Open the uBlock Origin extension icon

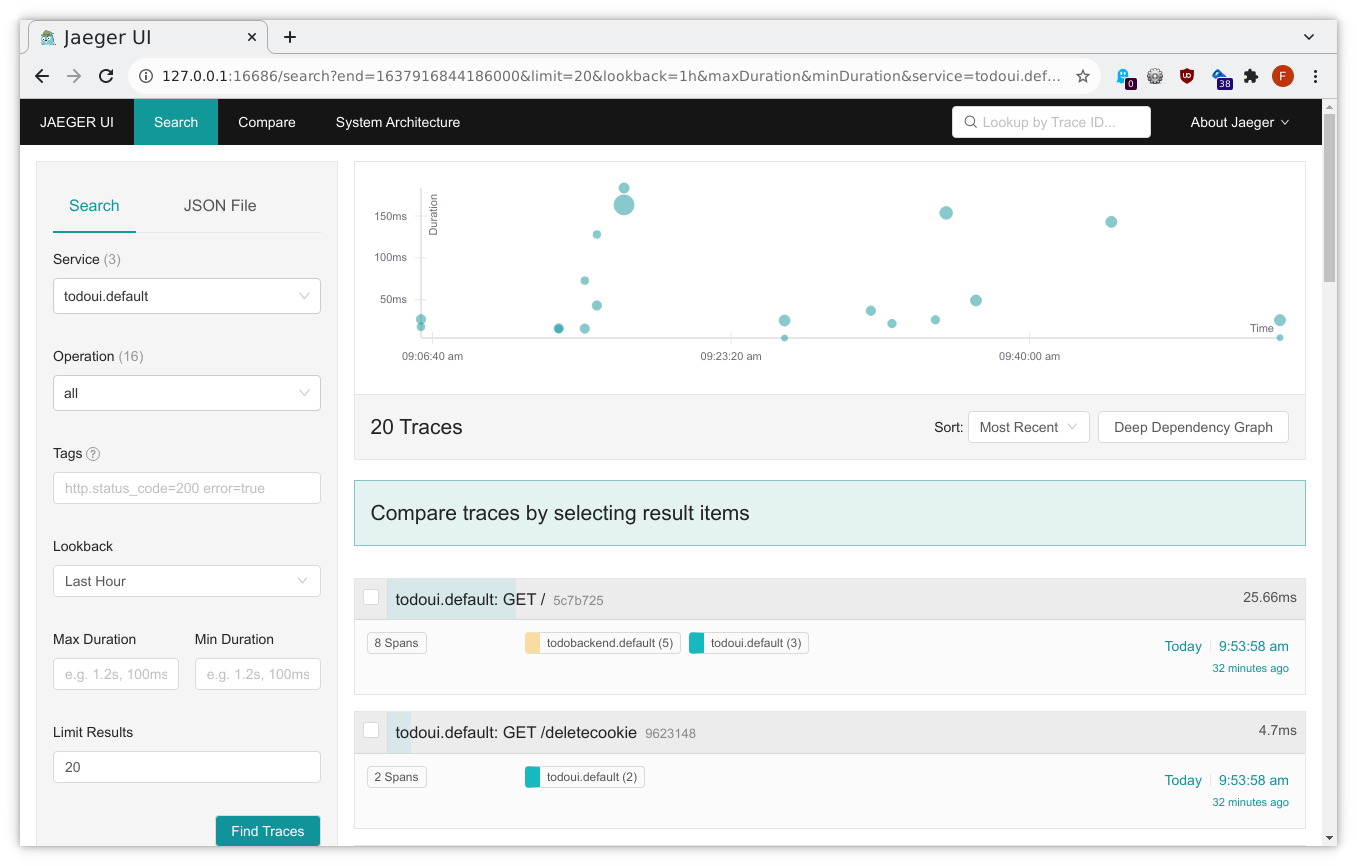(1187, 76)
